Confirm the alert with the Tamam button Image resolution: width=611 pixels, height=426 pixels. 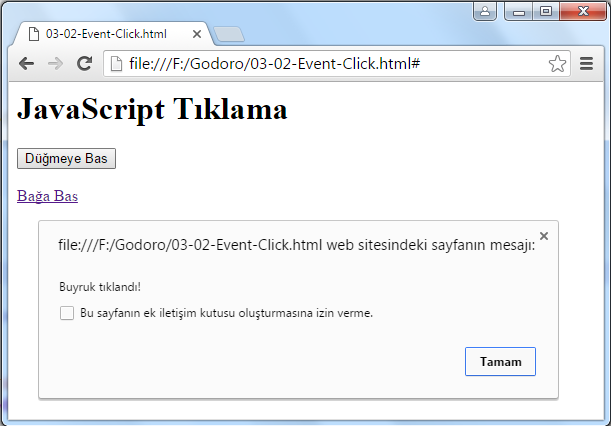(500, 362)
